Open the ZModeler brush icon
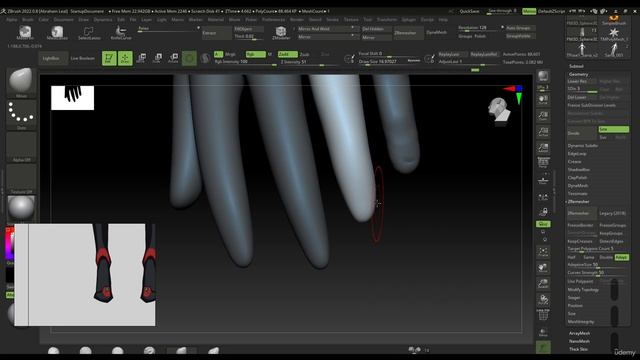 click(x=281, y=32)
